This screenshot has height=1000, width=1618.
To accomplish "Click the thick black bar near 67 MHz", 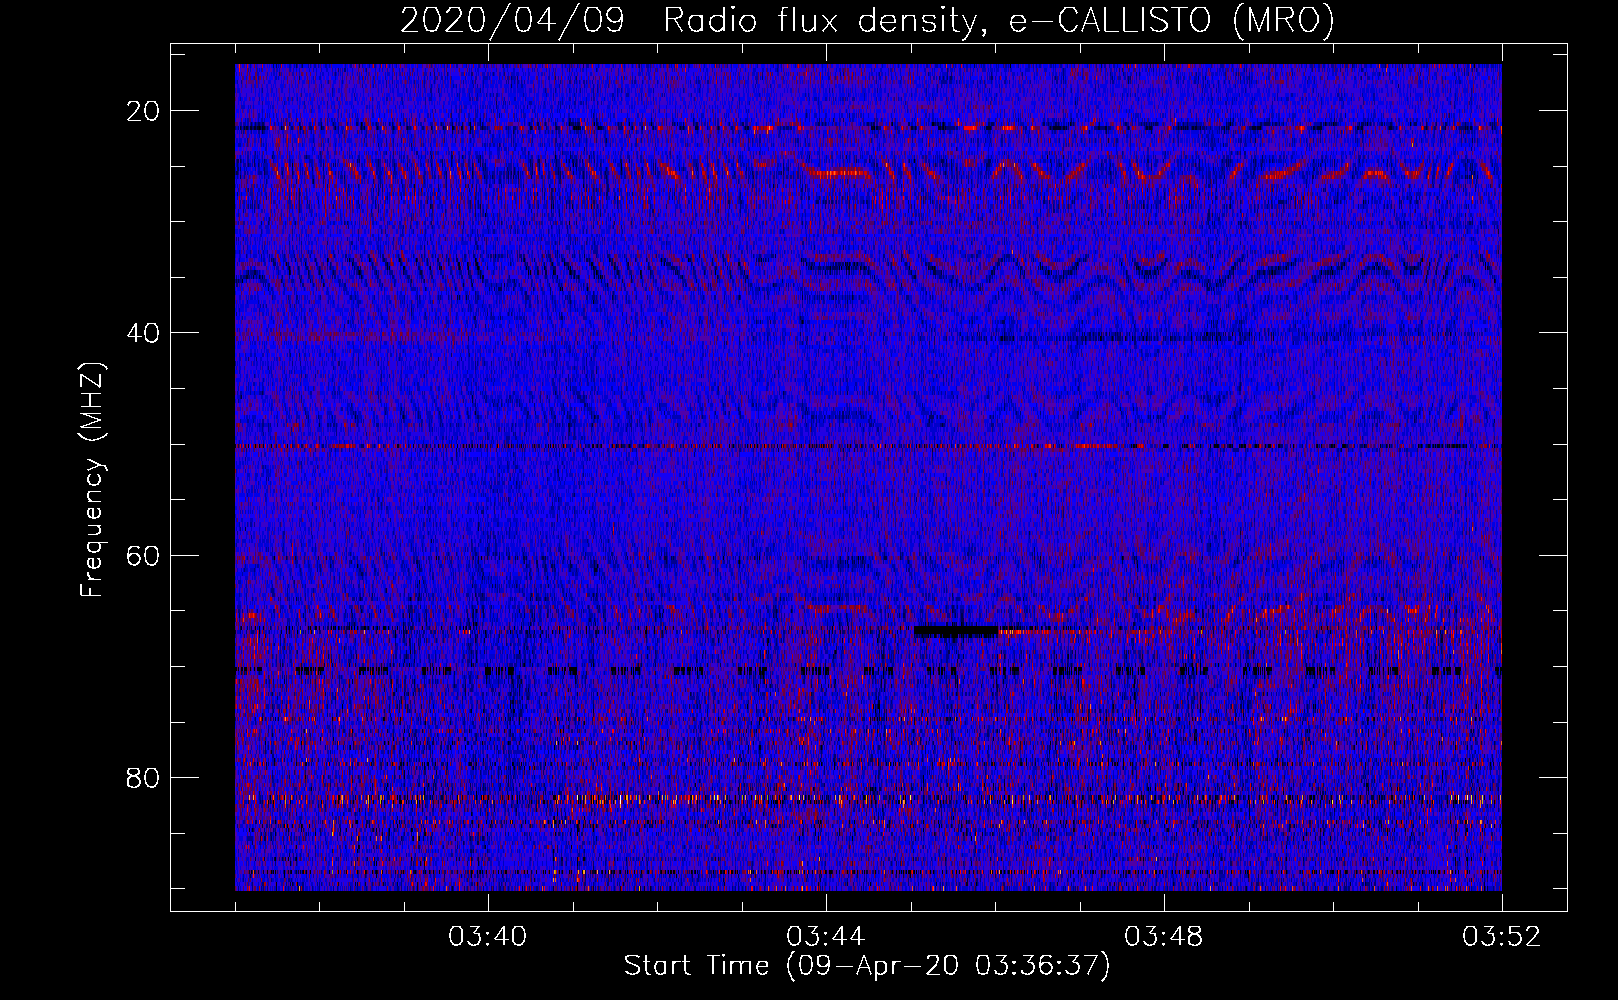I will point(957,631).
